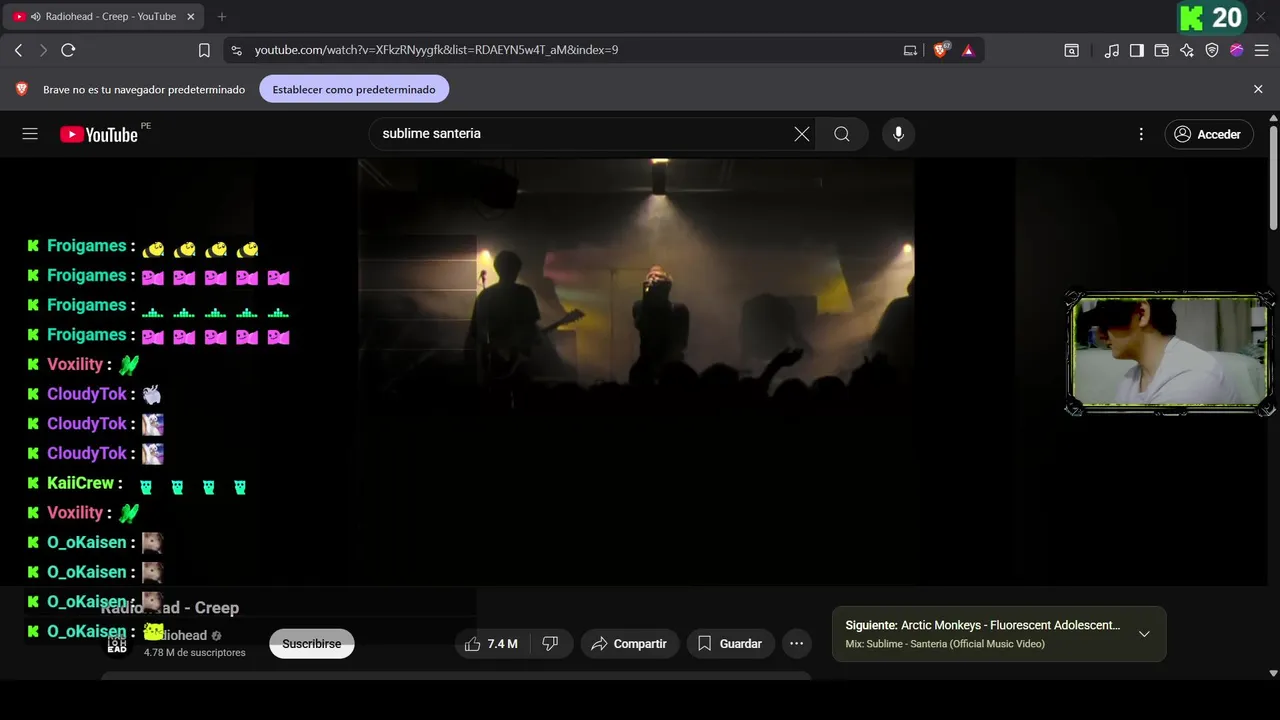Click the Radiohead concert video player
The width and height of the screenshot is (1280, 720).
coord(636,372)
